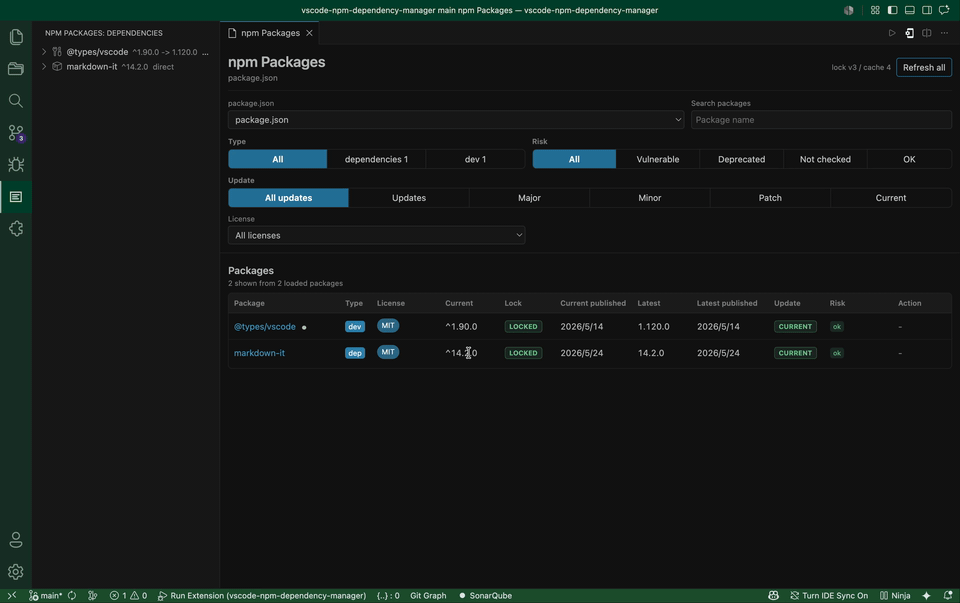This screenshot has height=603, width=960.
Task: Select the Type filter All
Action: 277,159
